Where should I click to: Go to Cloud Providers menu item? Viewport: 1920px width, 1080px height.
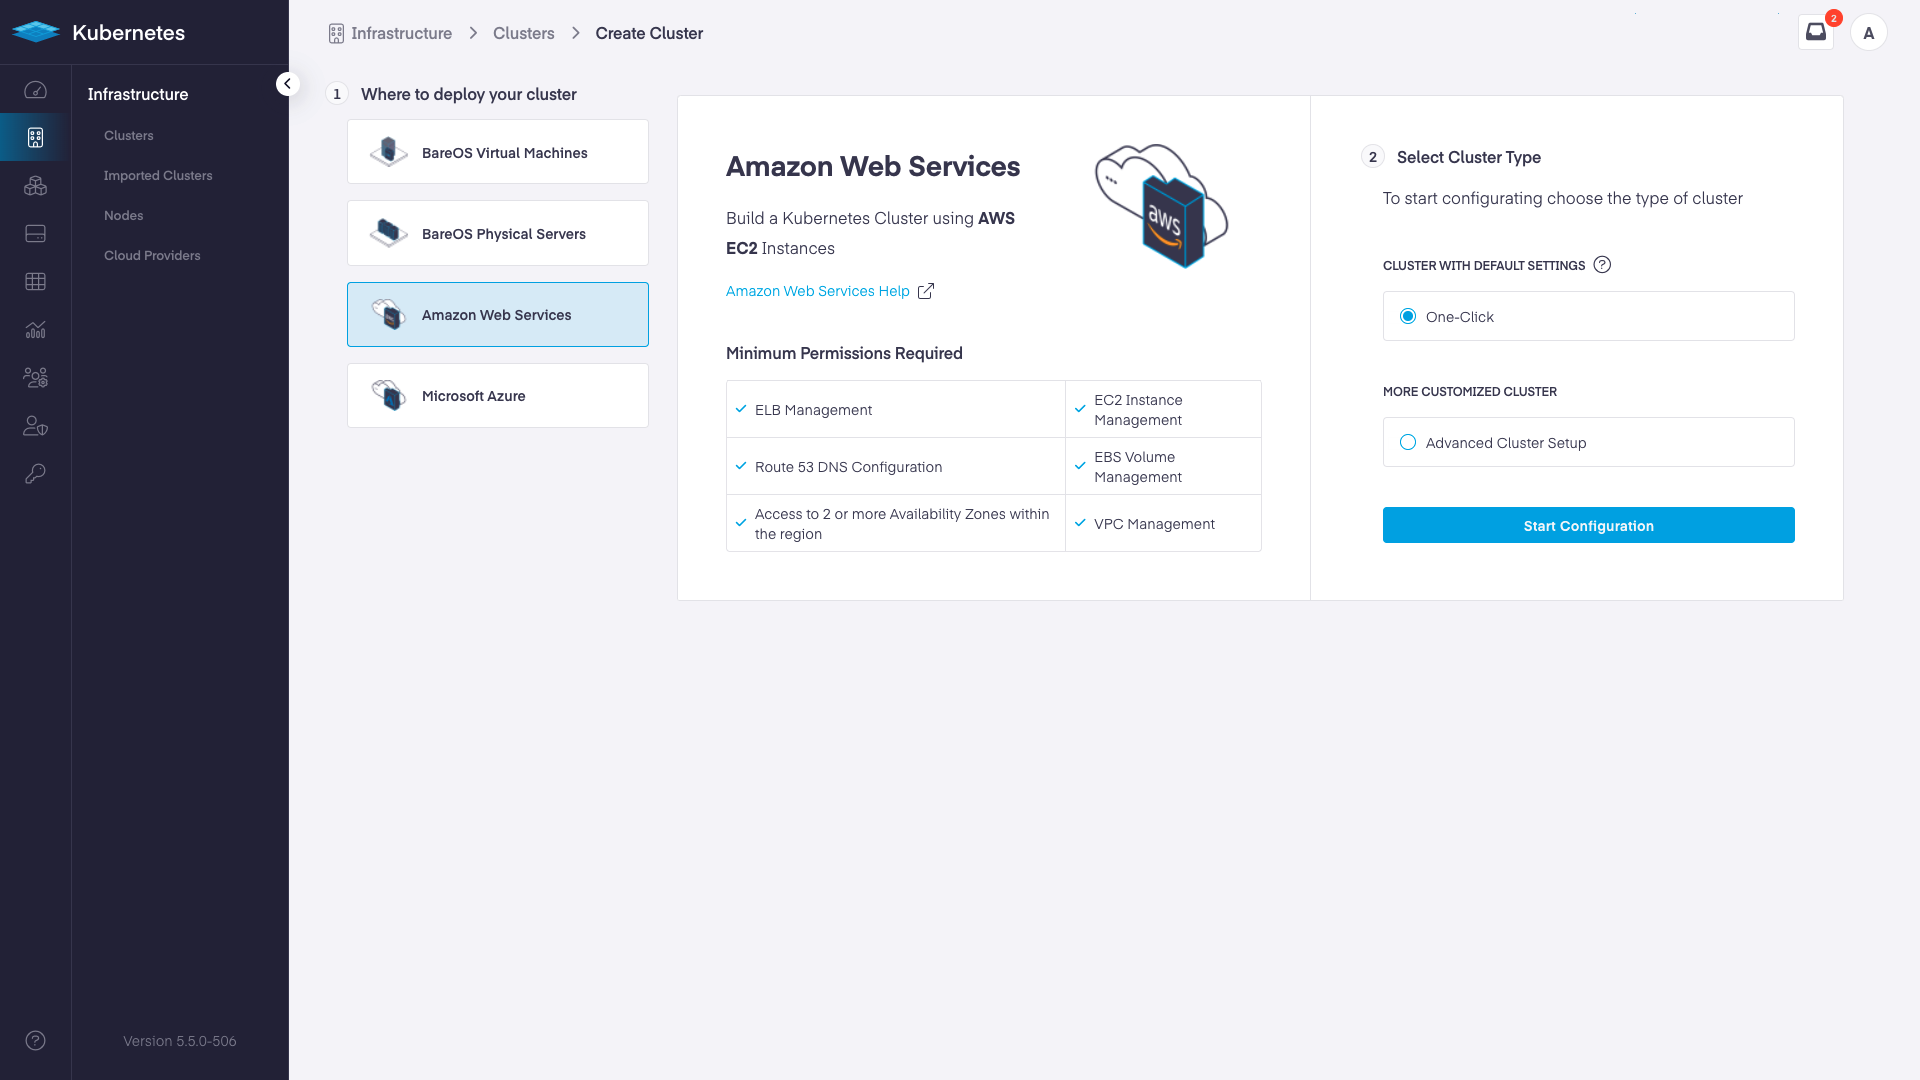[x=152, y=256]
